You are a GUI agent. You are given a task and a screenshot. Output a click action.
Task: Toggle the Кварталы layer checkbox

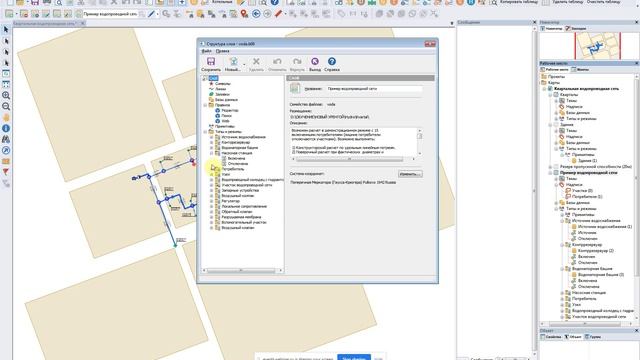point(556,95)
